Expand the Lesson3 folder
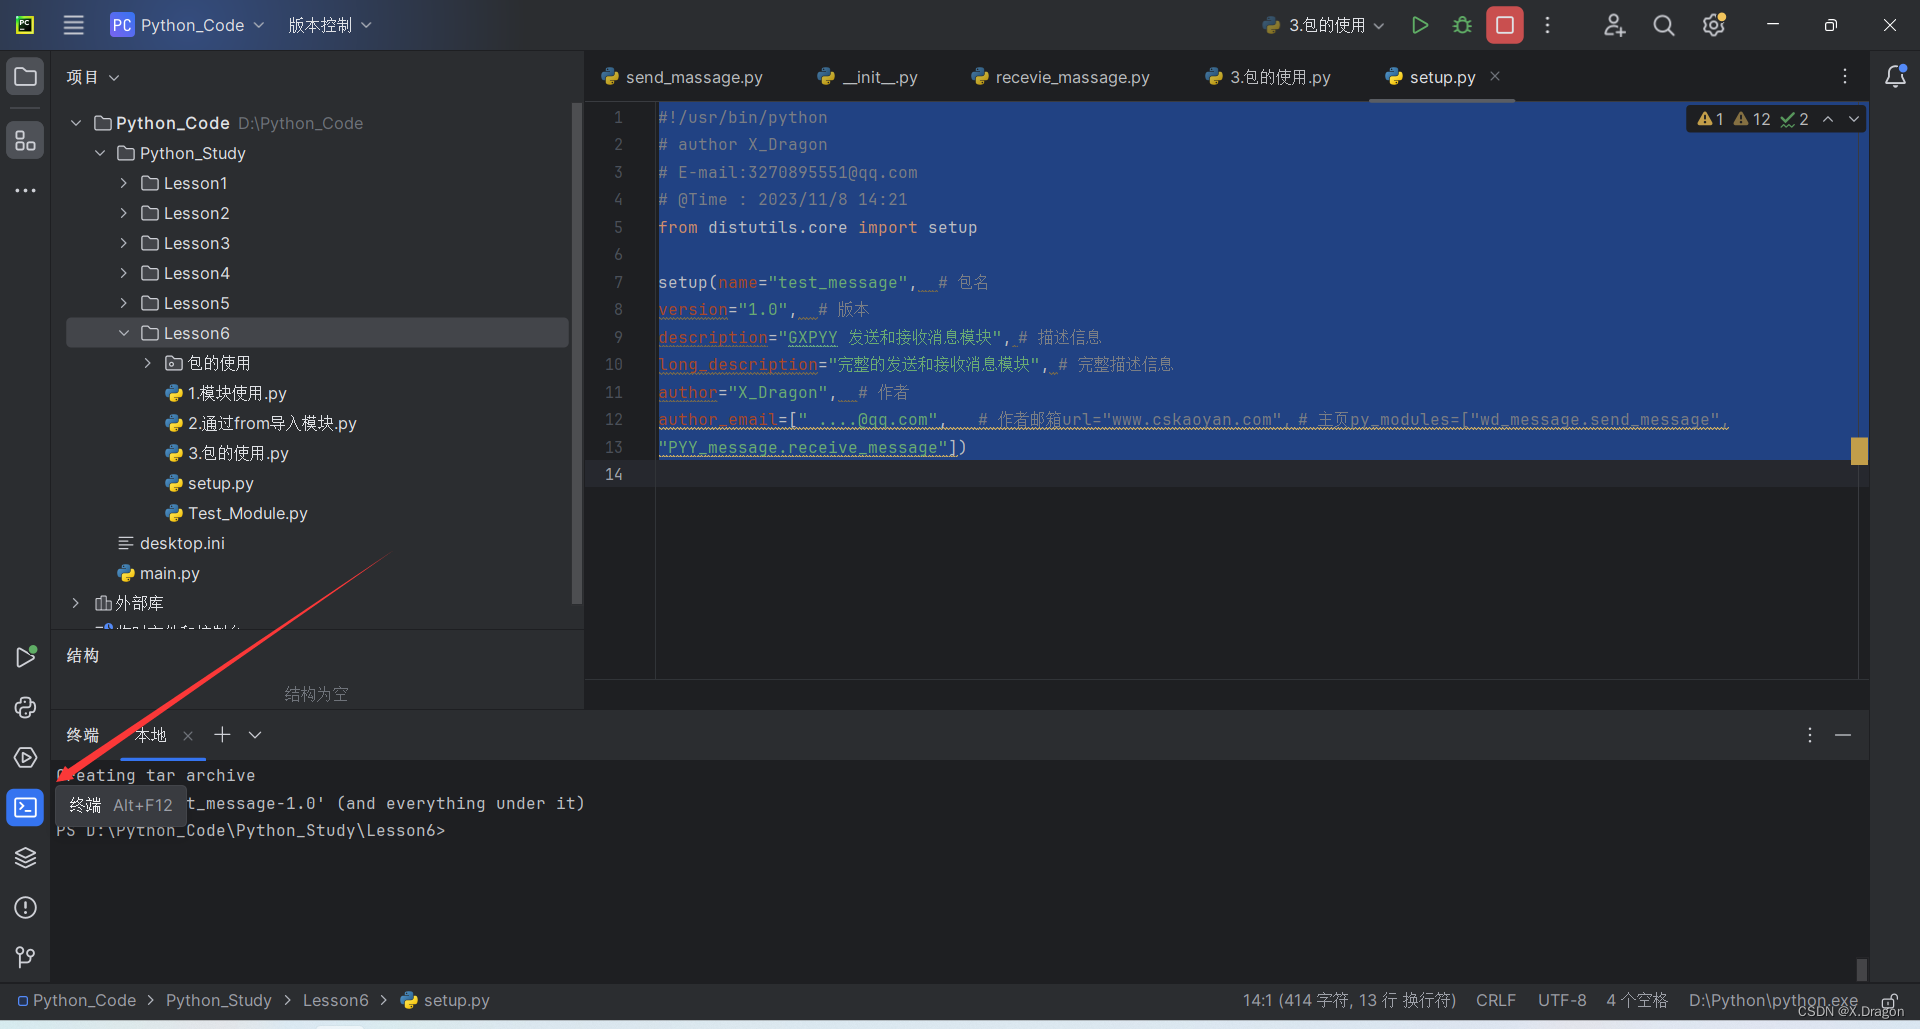This screenshot has width=1920, height=1029. click(124, 243)
